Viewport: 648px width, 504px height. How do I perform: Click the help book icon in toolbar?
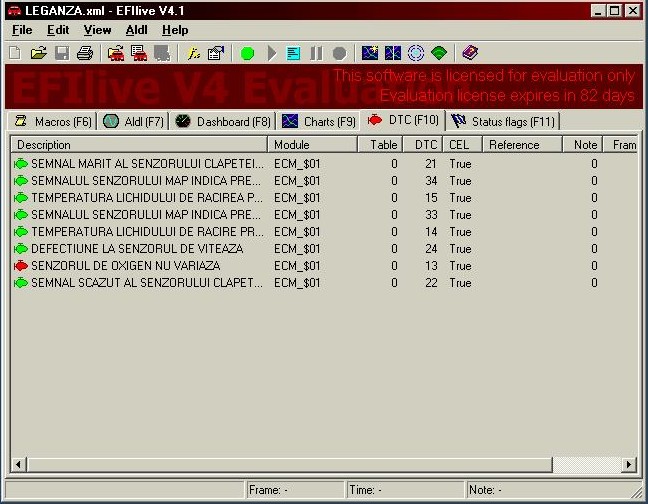[470, 53]
